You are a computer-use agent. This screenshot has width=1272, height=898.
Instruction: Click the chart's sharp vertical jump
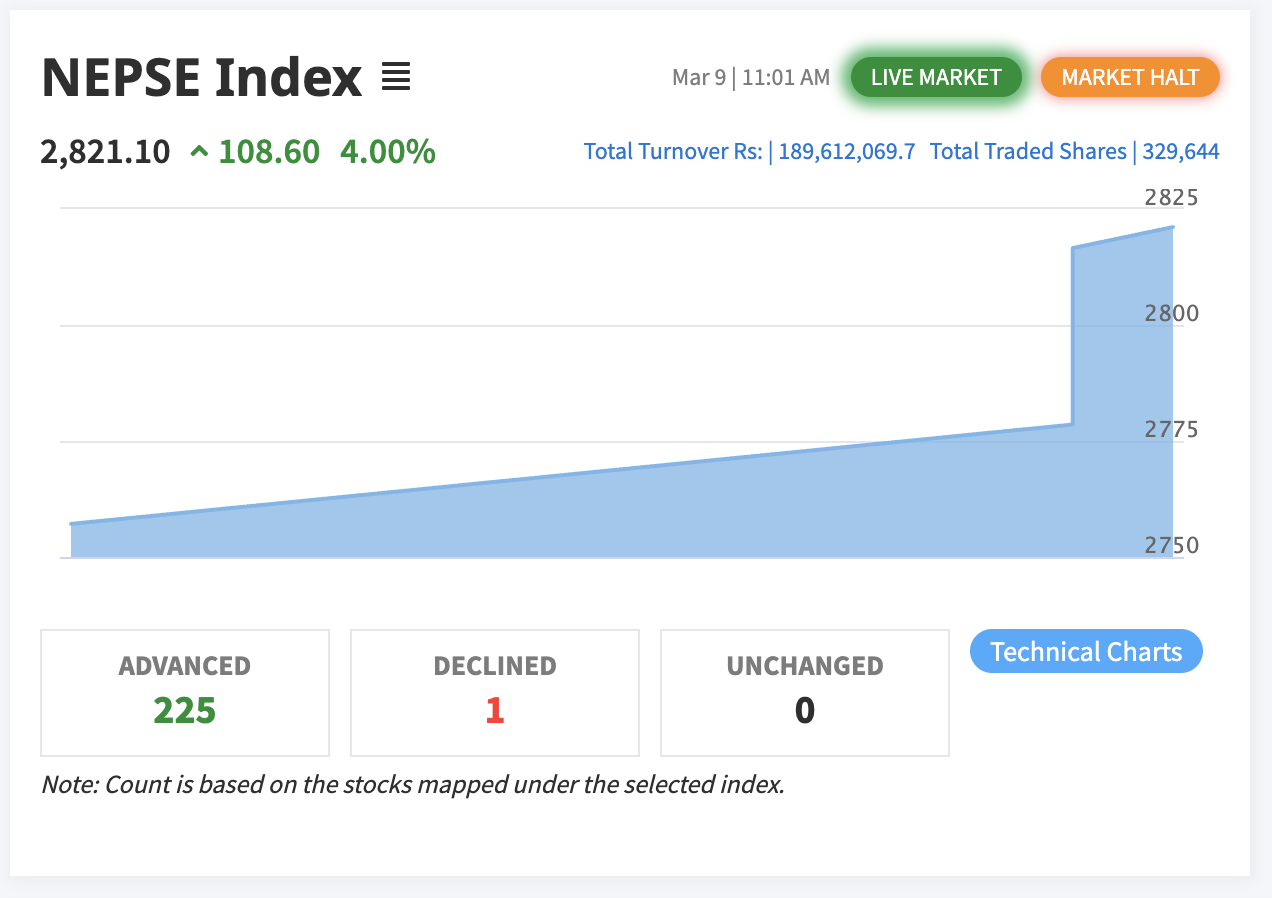(1072, 335)
